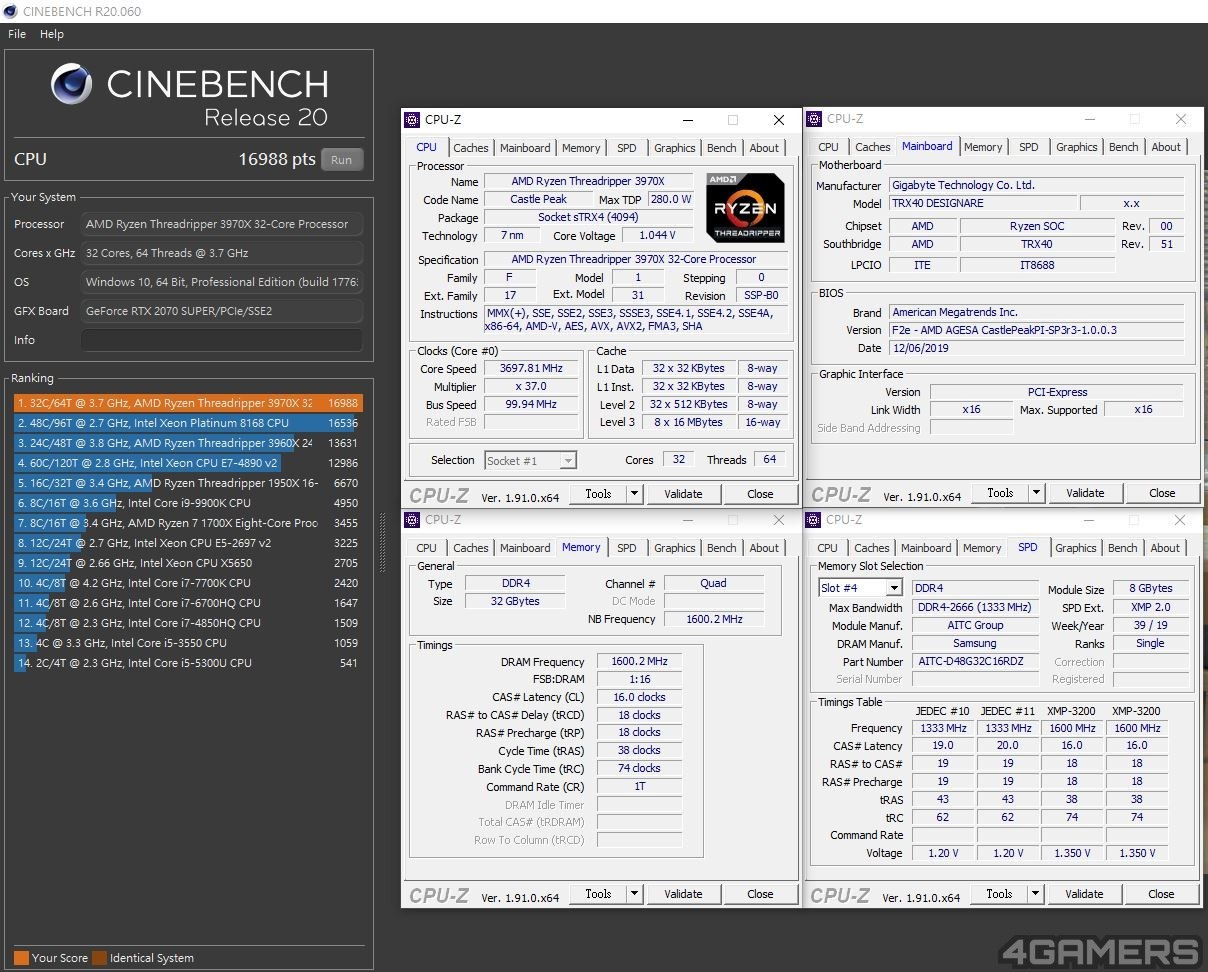Click CPU-Z icon in the CPU tab window
The width and height of the screenshot is (1208, 972).
(412, 120)
